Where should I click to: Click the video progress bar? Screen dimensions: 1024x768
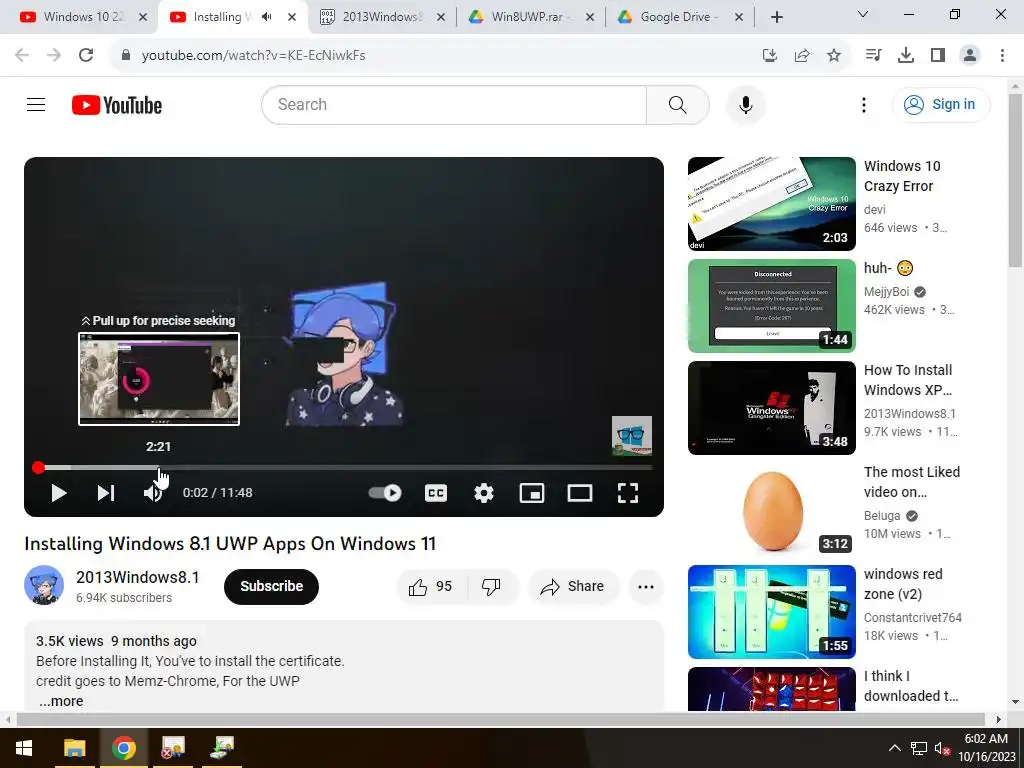coord(344,468)
